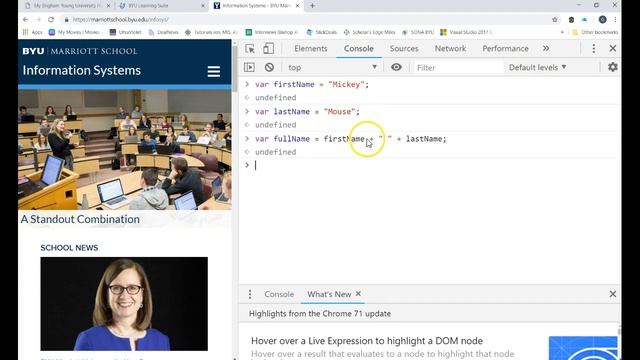Open DevTools customize three-dot menu
This screenshot has height=360, width=640.
tap(593, 49)
